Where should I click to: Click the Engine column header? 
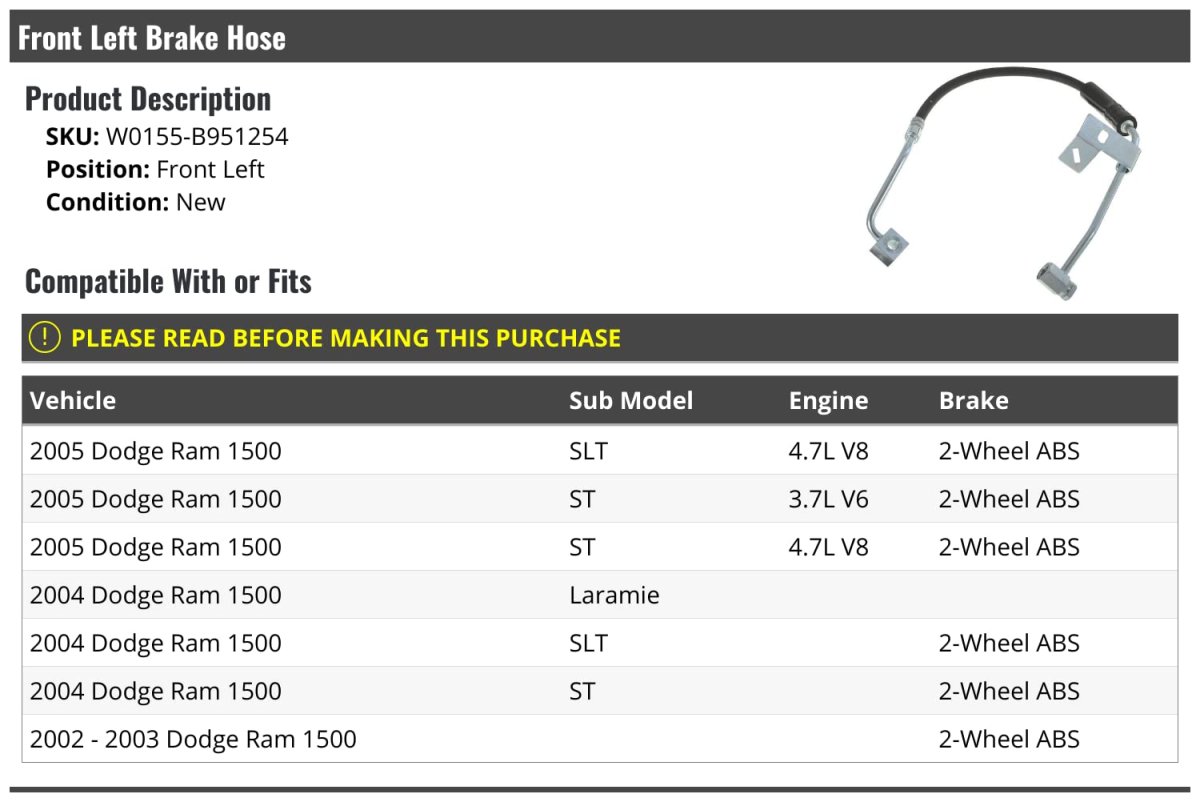click(x=828, y=401)
